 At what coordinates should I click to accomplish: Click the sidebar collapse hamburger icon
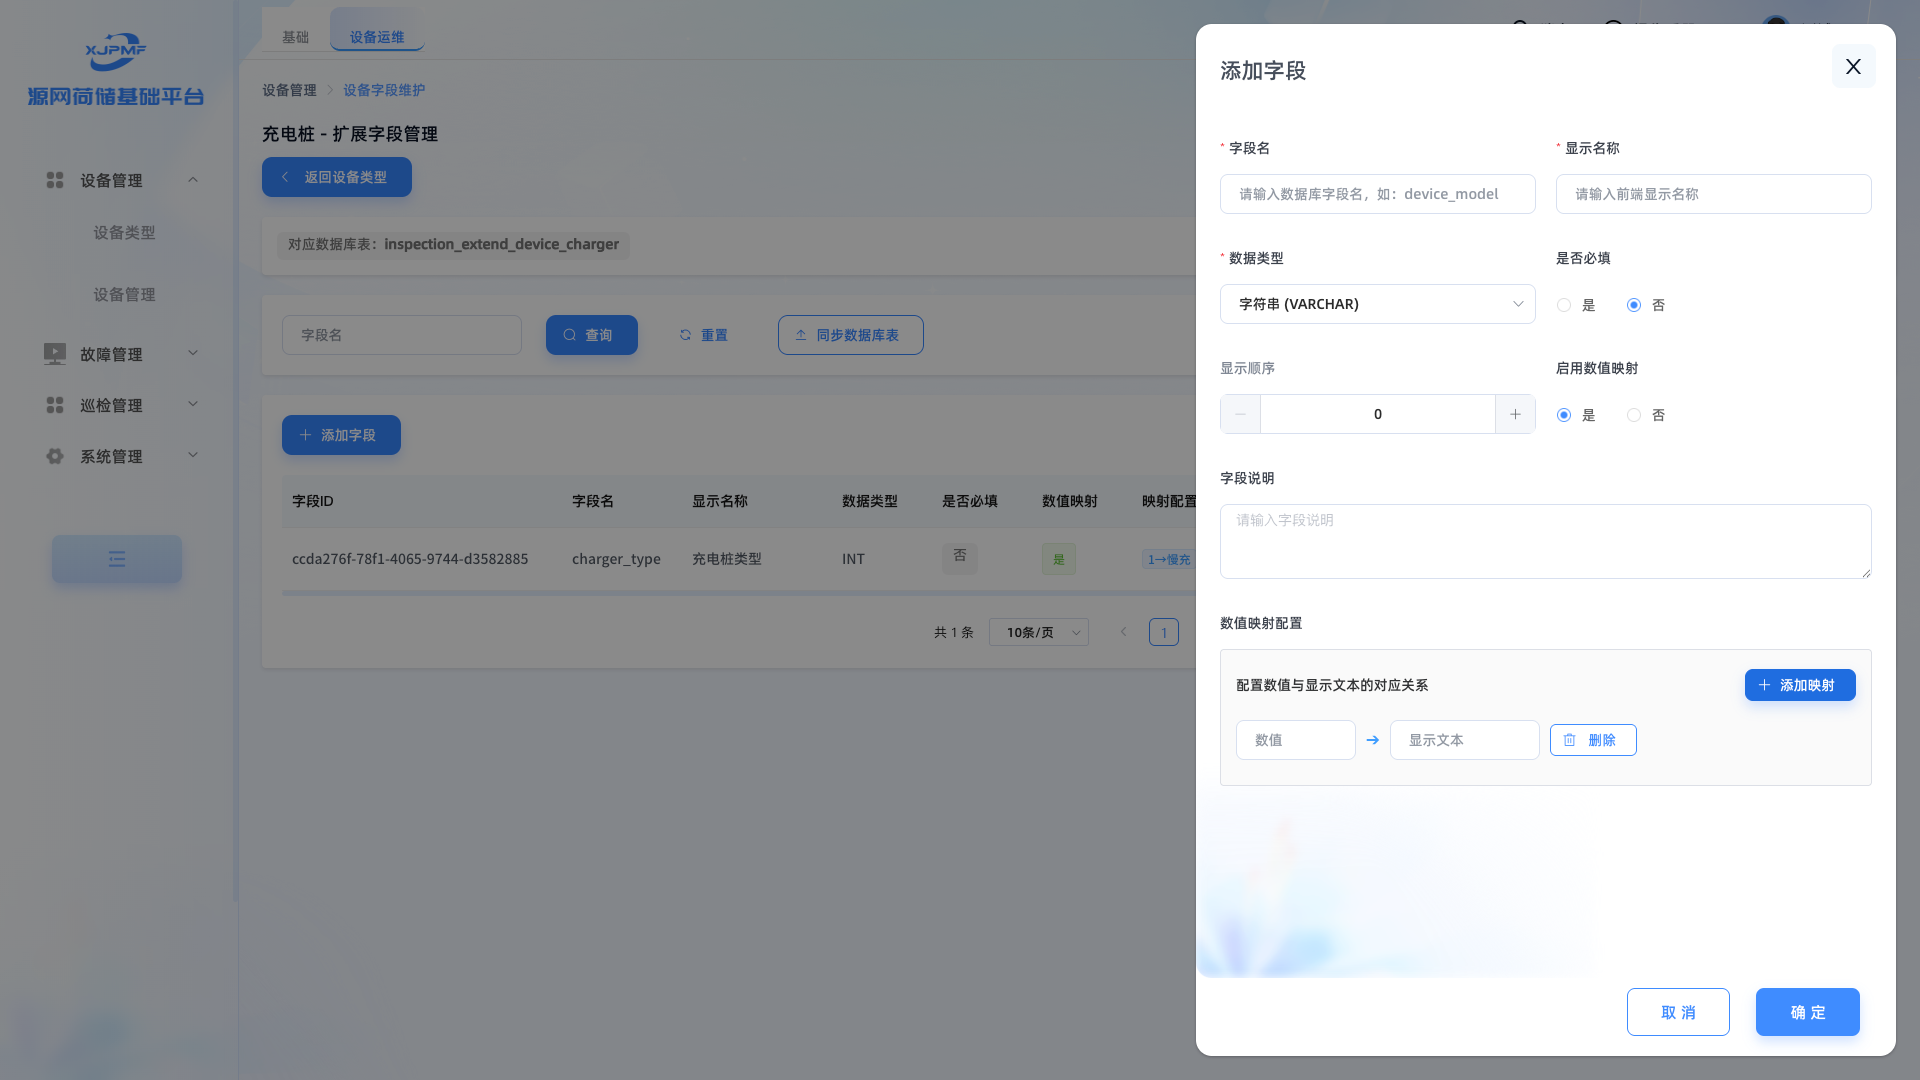[x=117, y=559]
